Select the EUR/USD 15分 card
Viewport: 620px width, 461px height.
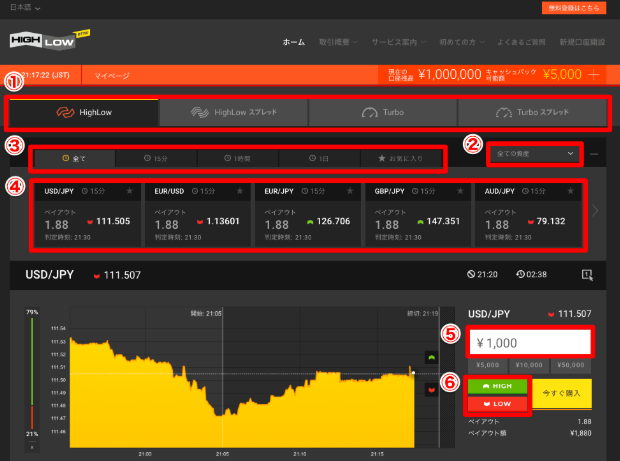198,215
